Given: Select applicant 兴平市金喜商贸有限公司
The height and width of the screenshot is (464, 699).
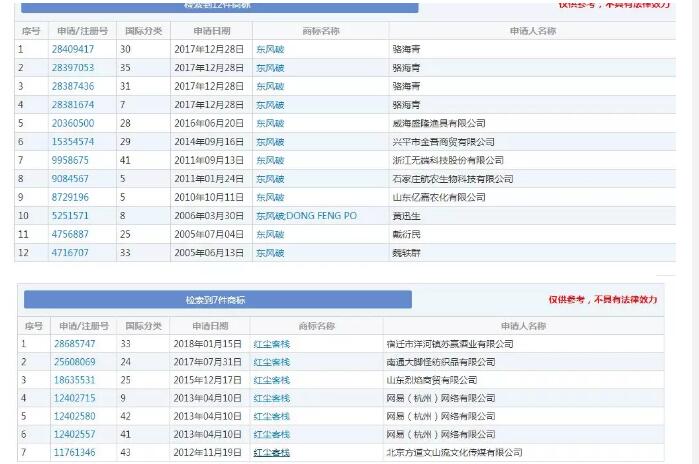Looking at the screenshot, I should point(443,142).
